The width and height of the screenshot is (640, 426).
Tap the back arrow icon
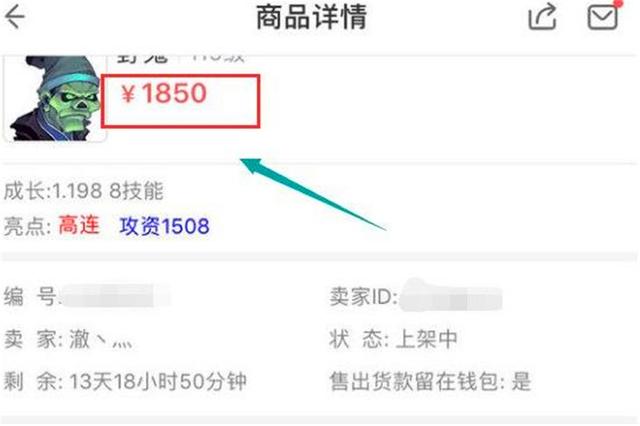[15, 17]
